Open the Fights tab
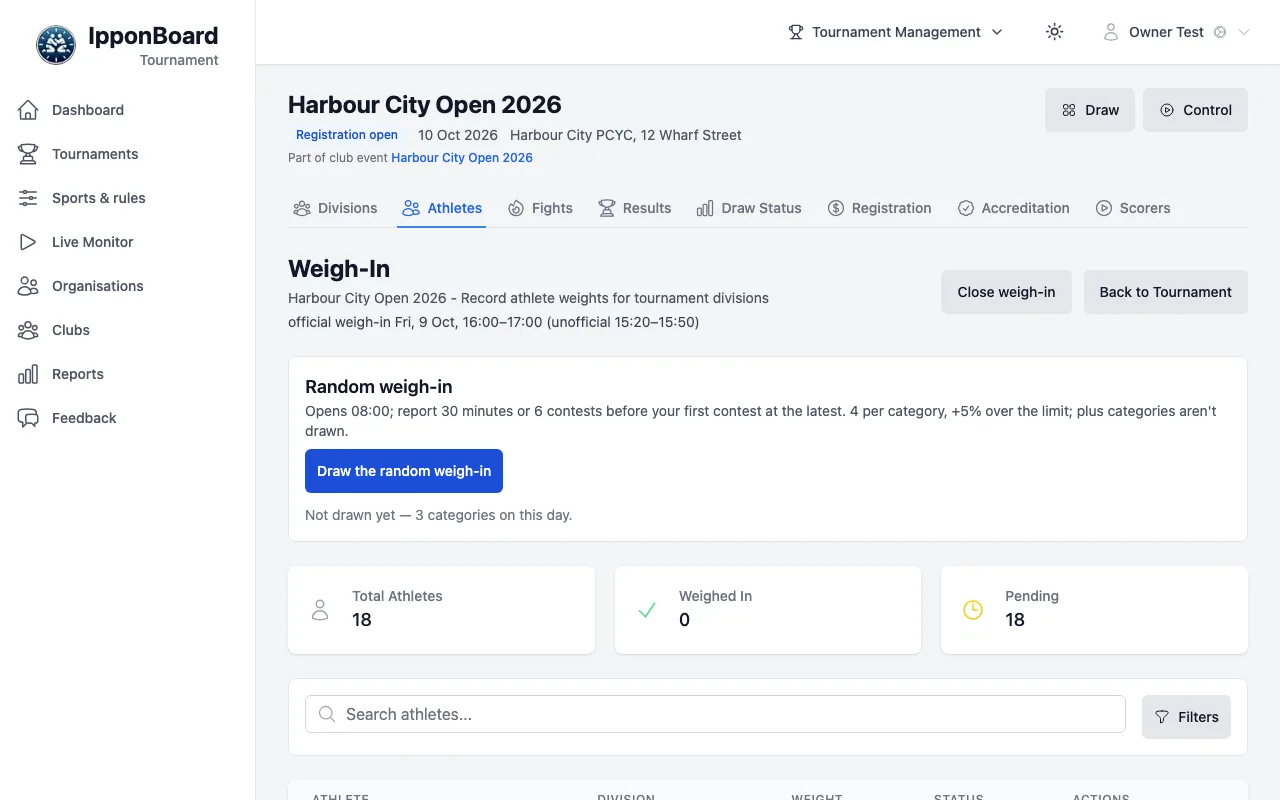This screenshot has height=800, width=1280. (x=540, y=208)
